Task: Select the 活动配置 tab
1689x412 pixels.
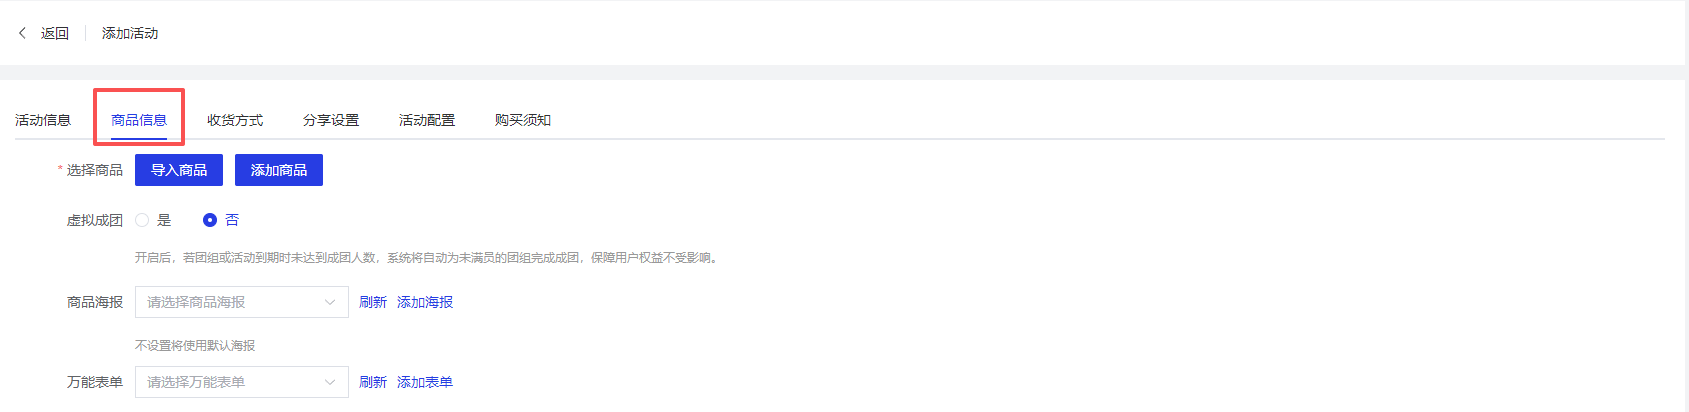Action: 427,120
